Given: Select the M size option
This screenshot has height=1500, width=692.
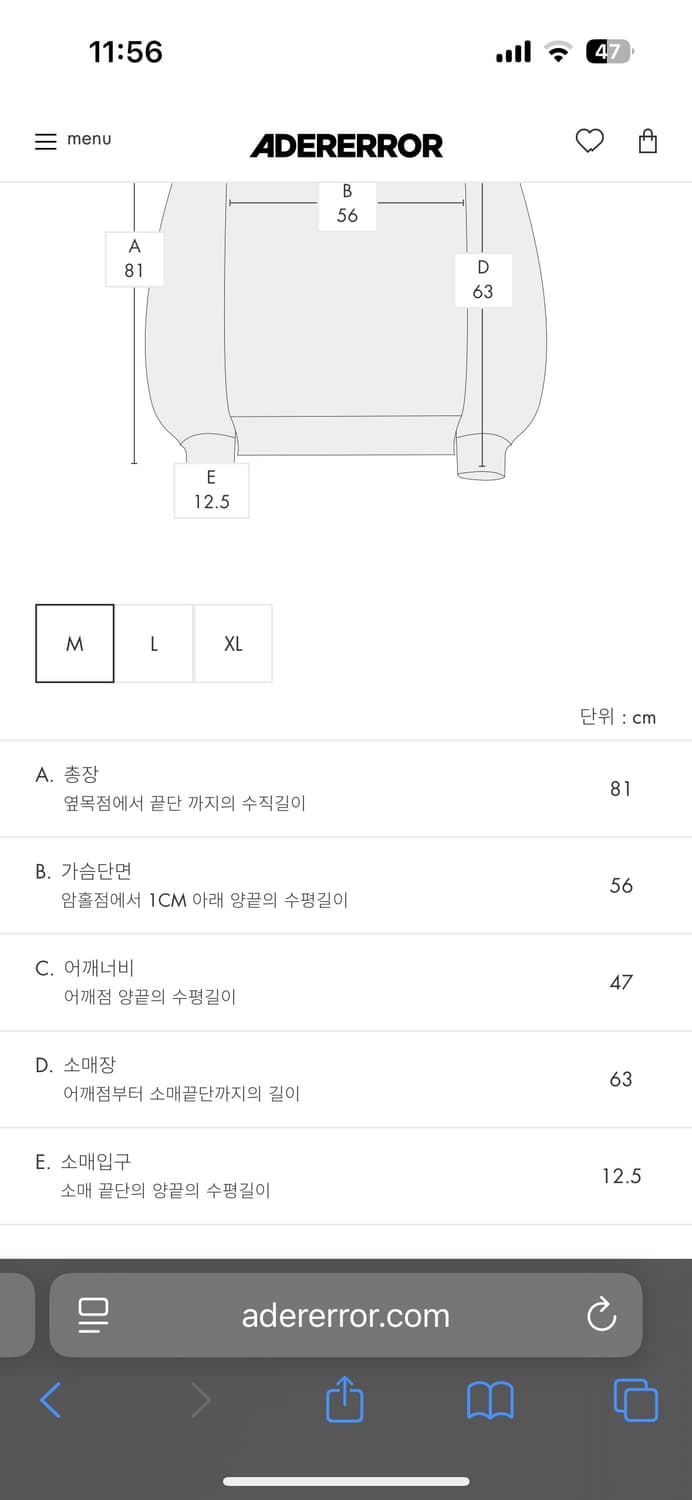Looking at the screenshot, I should 74,644.
